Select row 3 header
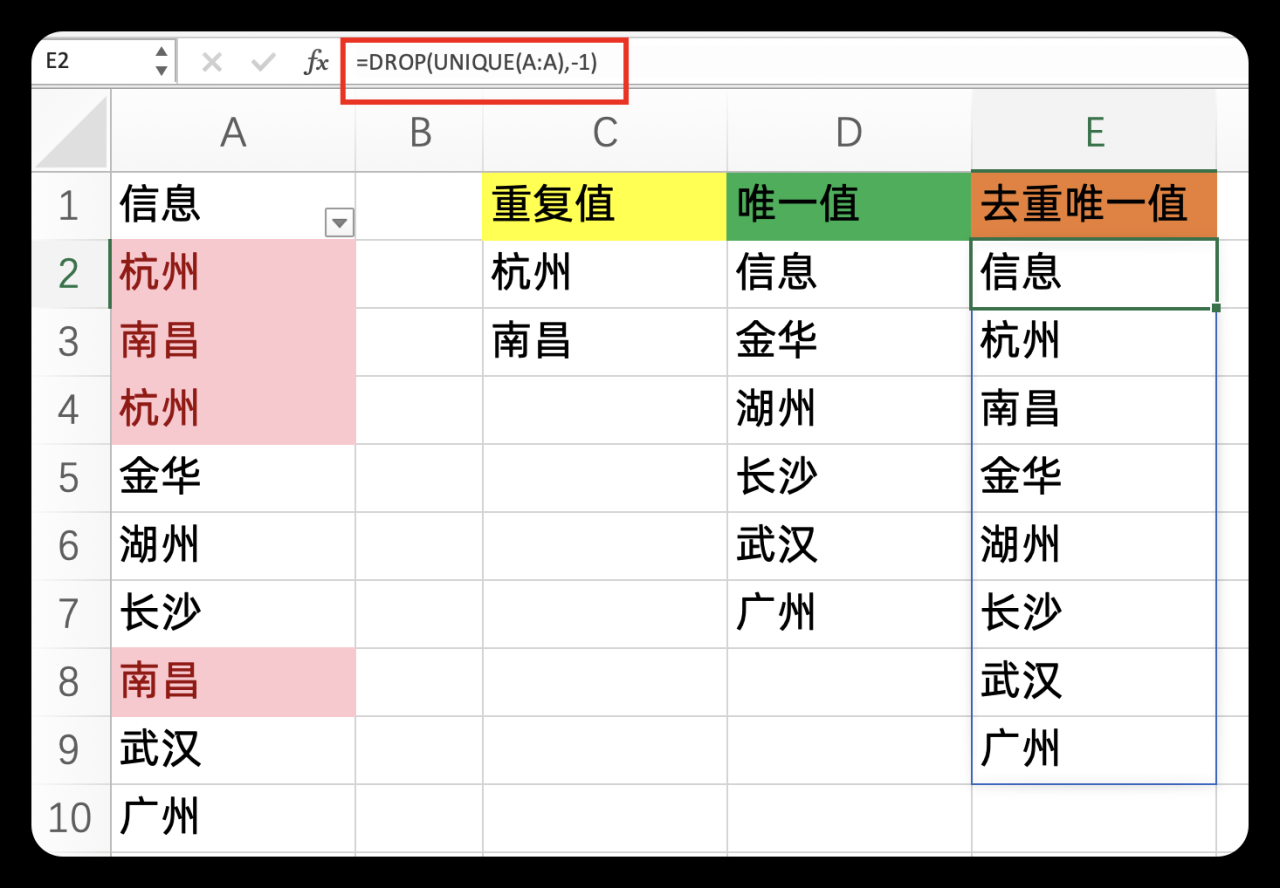The width and height of the screenshot is (1280, 888). [71, 342]
